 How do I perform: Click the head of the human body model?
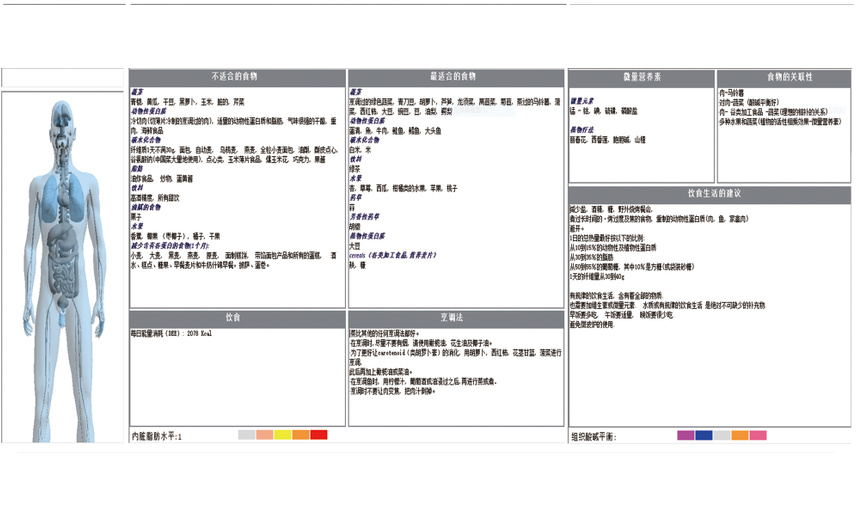tap(61, 118)
